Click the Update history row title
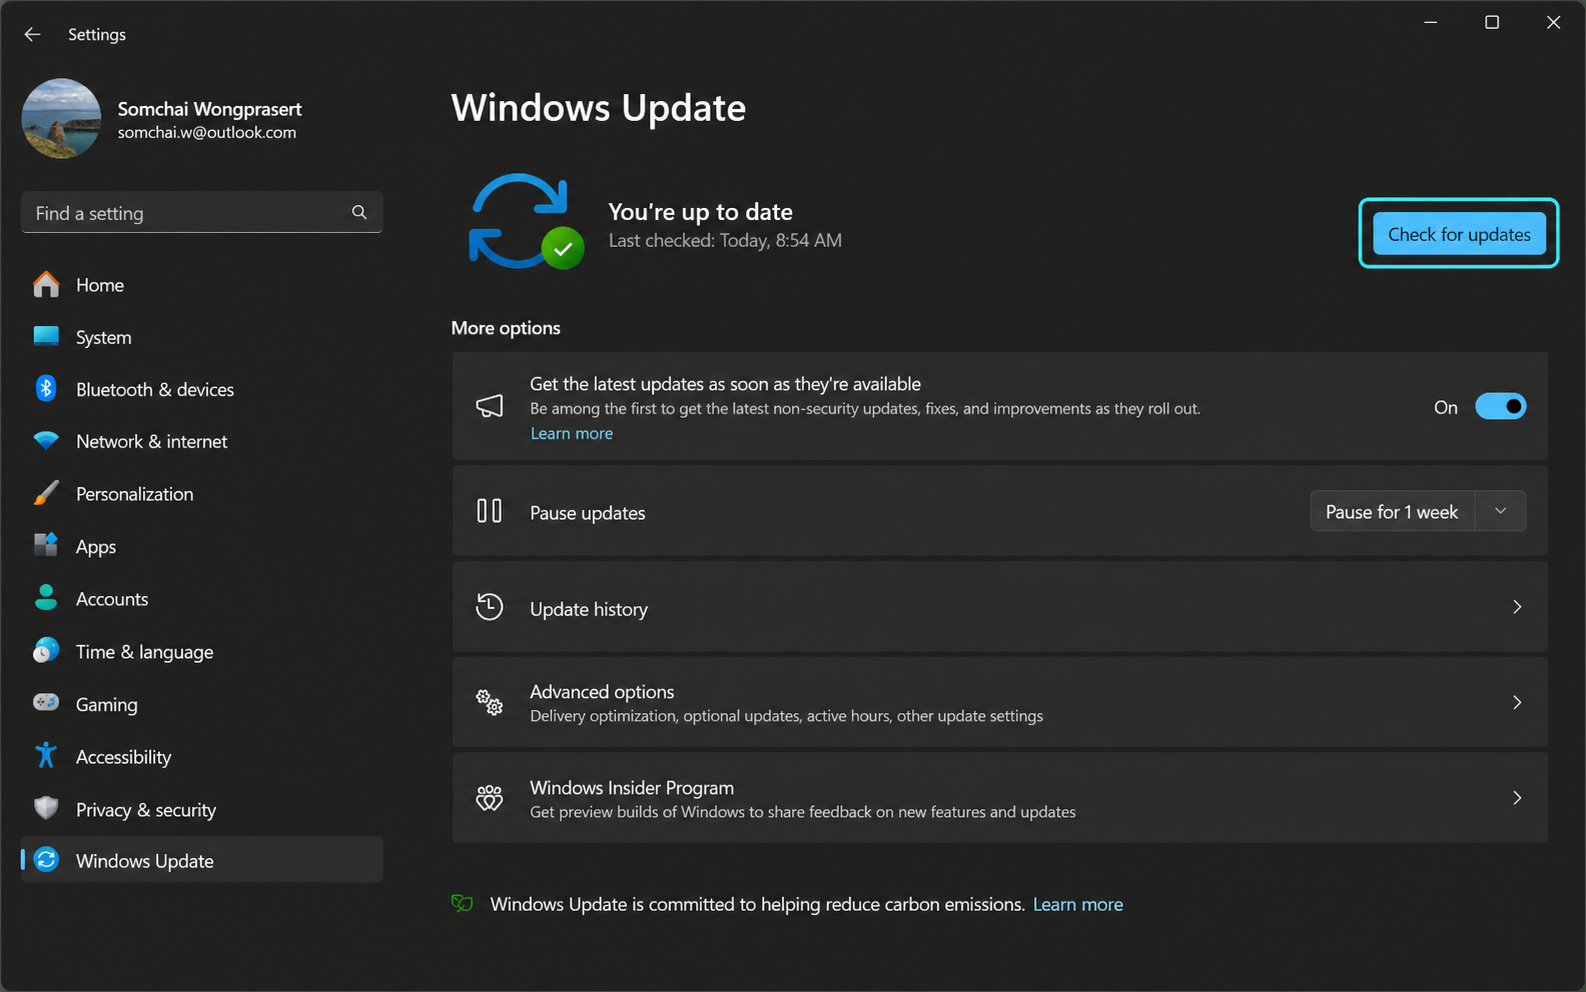 (x=589, y=609)
